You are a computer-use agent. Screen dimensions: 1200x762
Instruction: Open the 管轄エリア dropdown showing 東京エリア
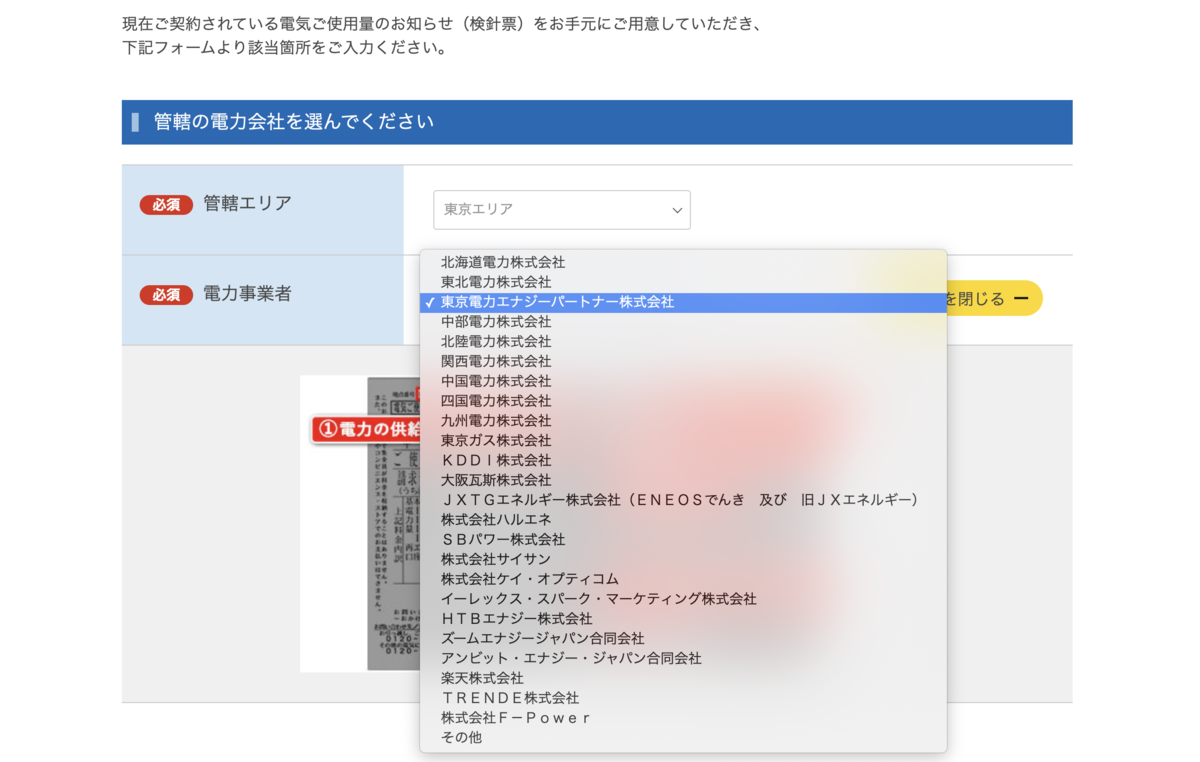tap(561, 210)
